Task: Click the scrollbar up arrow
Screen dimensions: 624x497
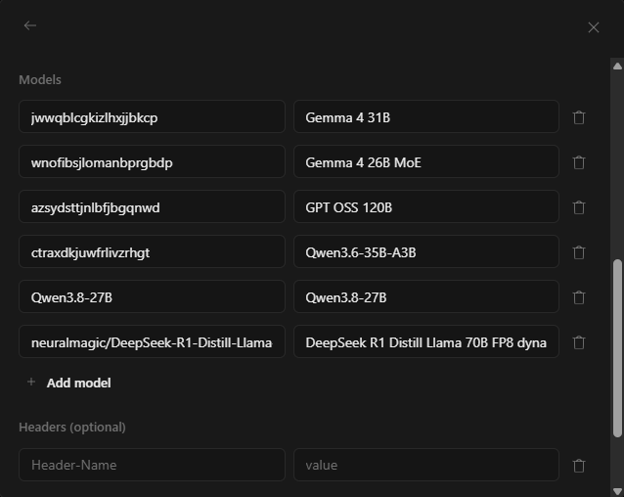Action: [617, 66]
